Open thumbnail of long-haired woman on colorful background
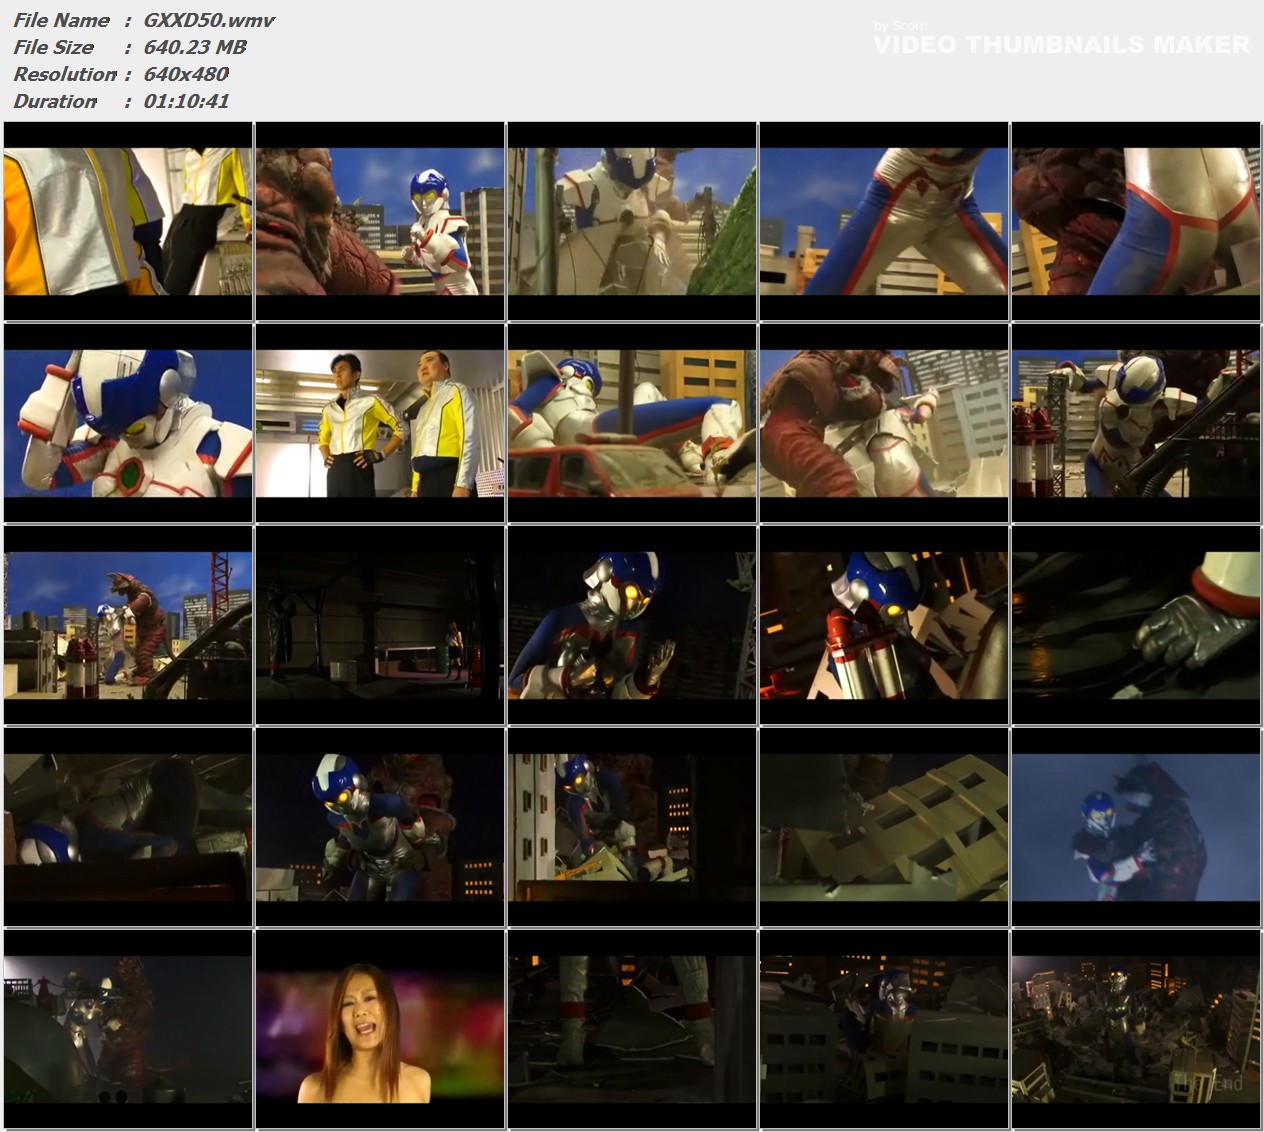 (380, 1029)
